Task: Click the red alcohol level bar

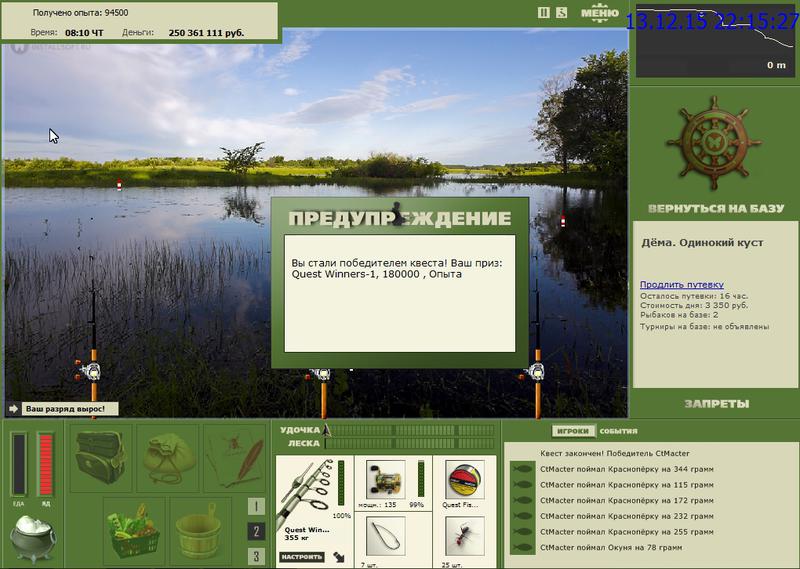Action: tap(45, 464)
